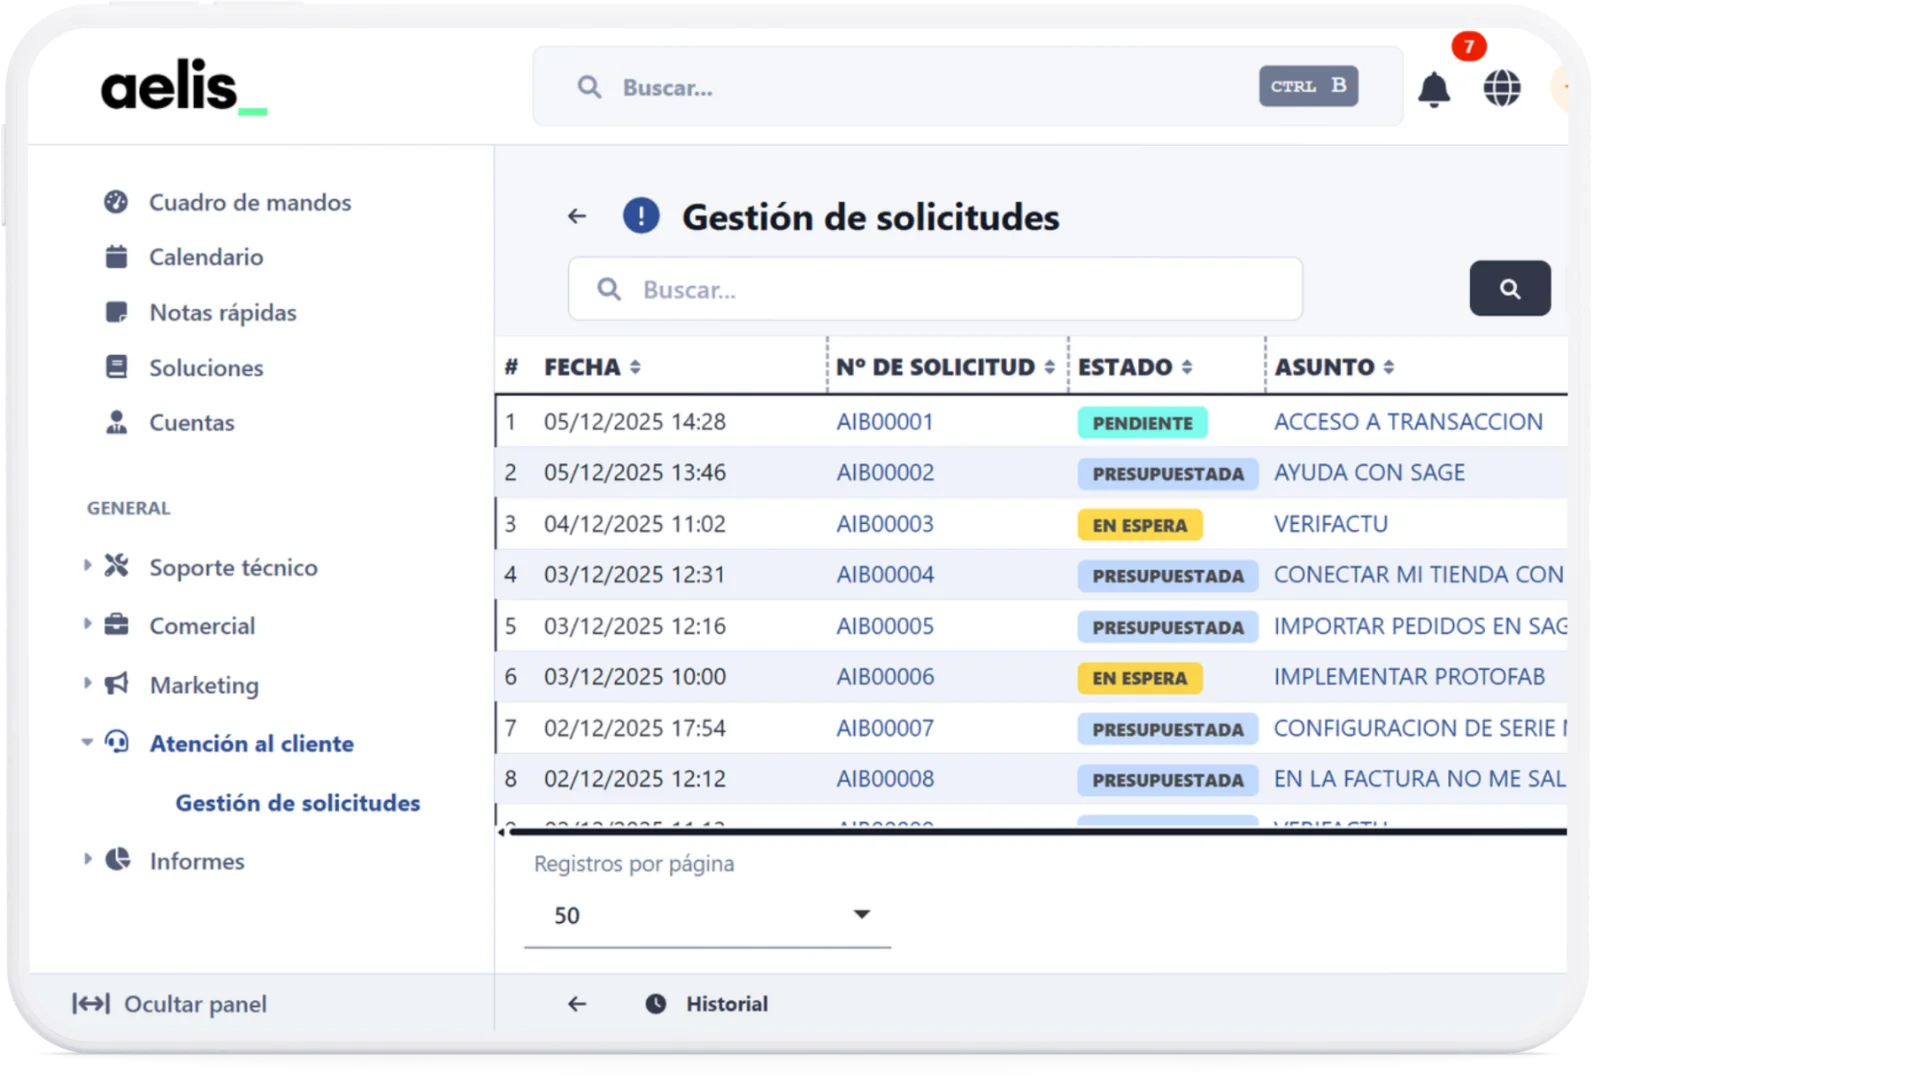Click the dark search magnifier button
The image size is (1920, 1080).
[1509, 288]
